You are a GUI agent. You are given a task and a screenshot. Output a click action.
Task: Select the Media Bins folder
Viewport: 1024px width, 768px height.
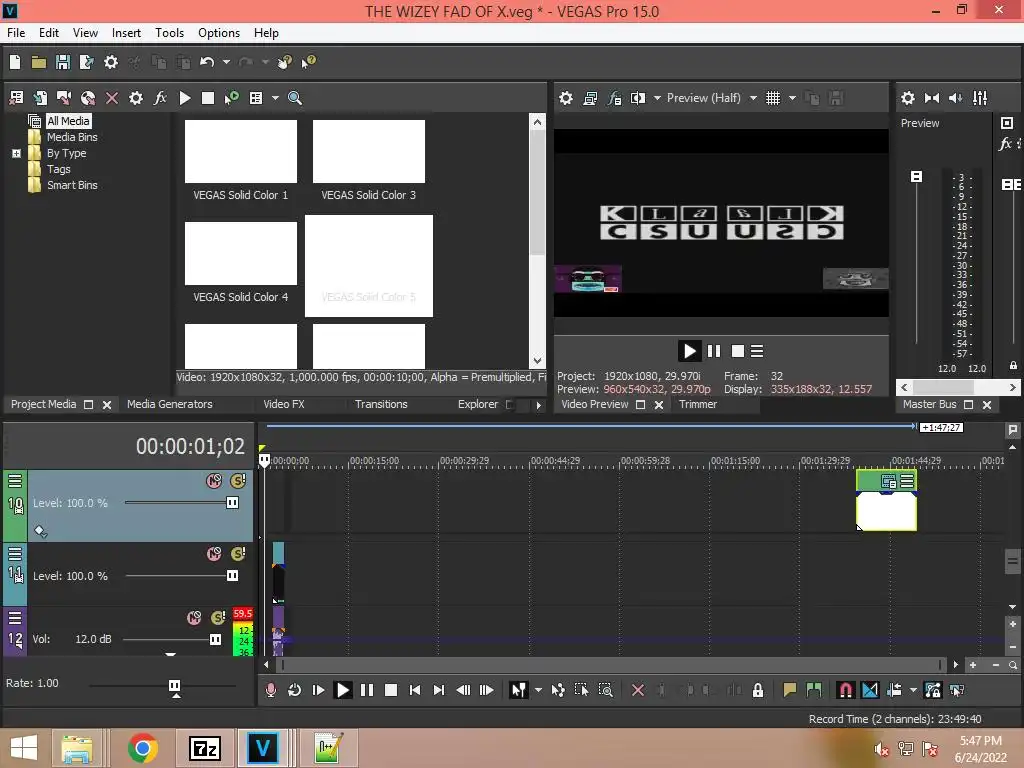coord(72,137)
